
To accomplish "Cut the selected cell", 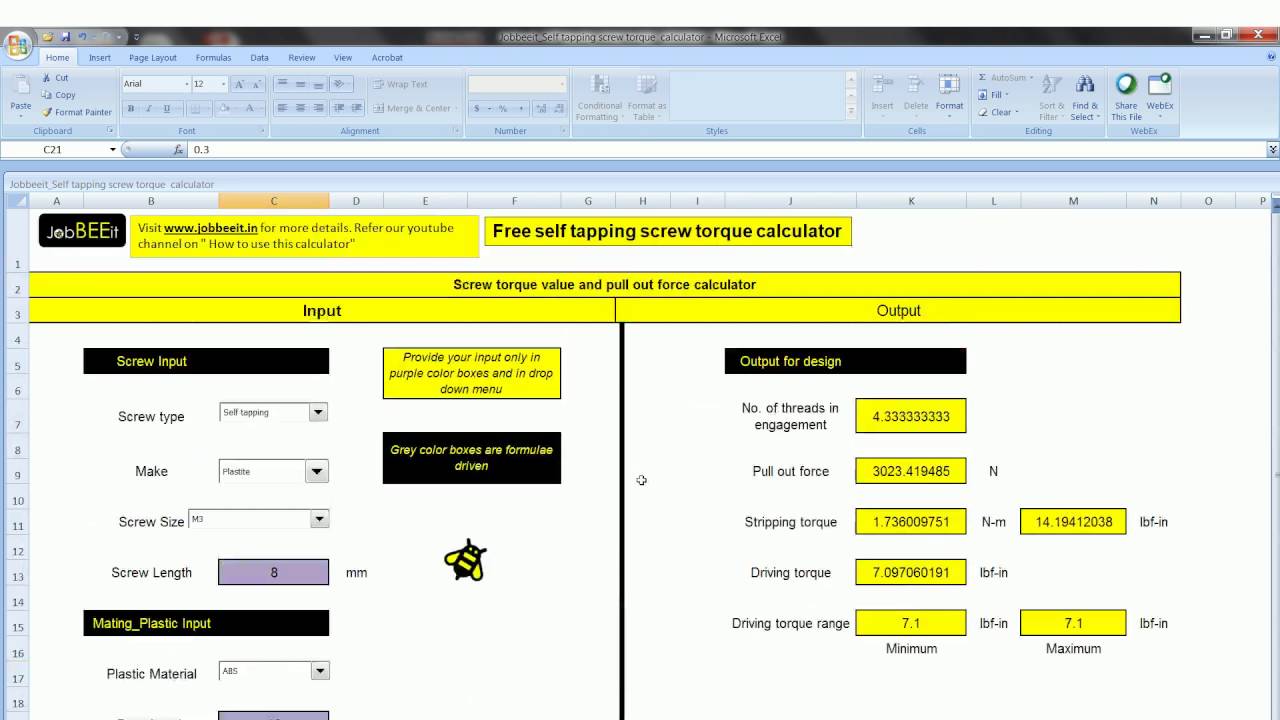I will click(x=55, y=78).
